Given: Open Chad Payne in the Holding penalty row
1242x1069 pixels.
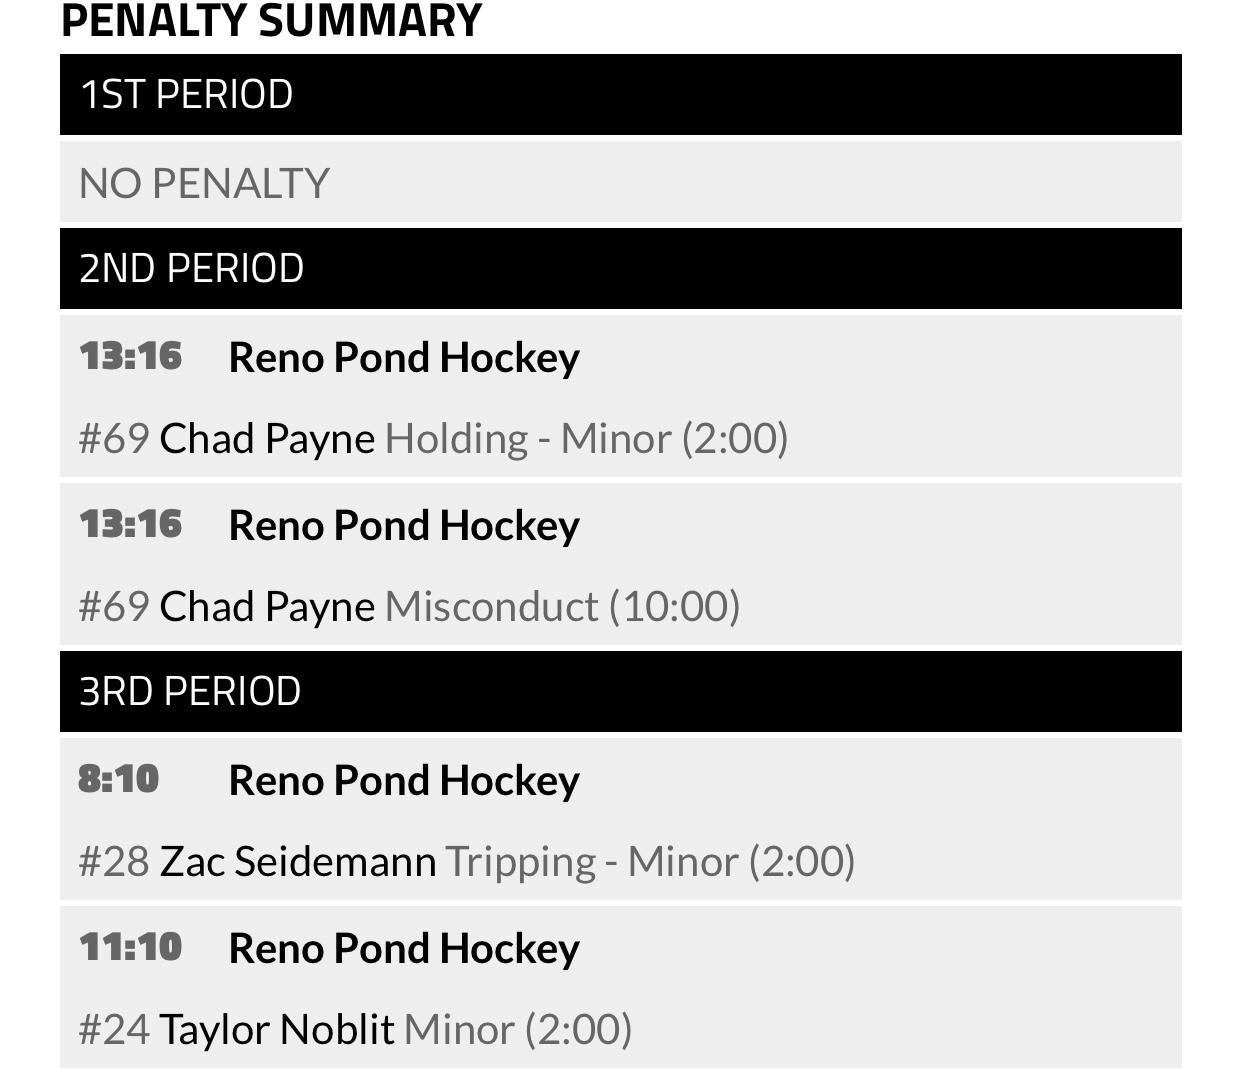Looking at the screenshot, I should (x=267, y=438).
